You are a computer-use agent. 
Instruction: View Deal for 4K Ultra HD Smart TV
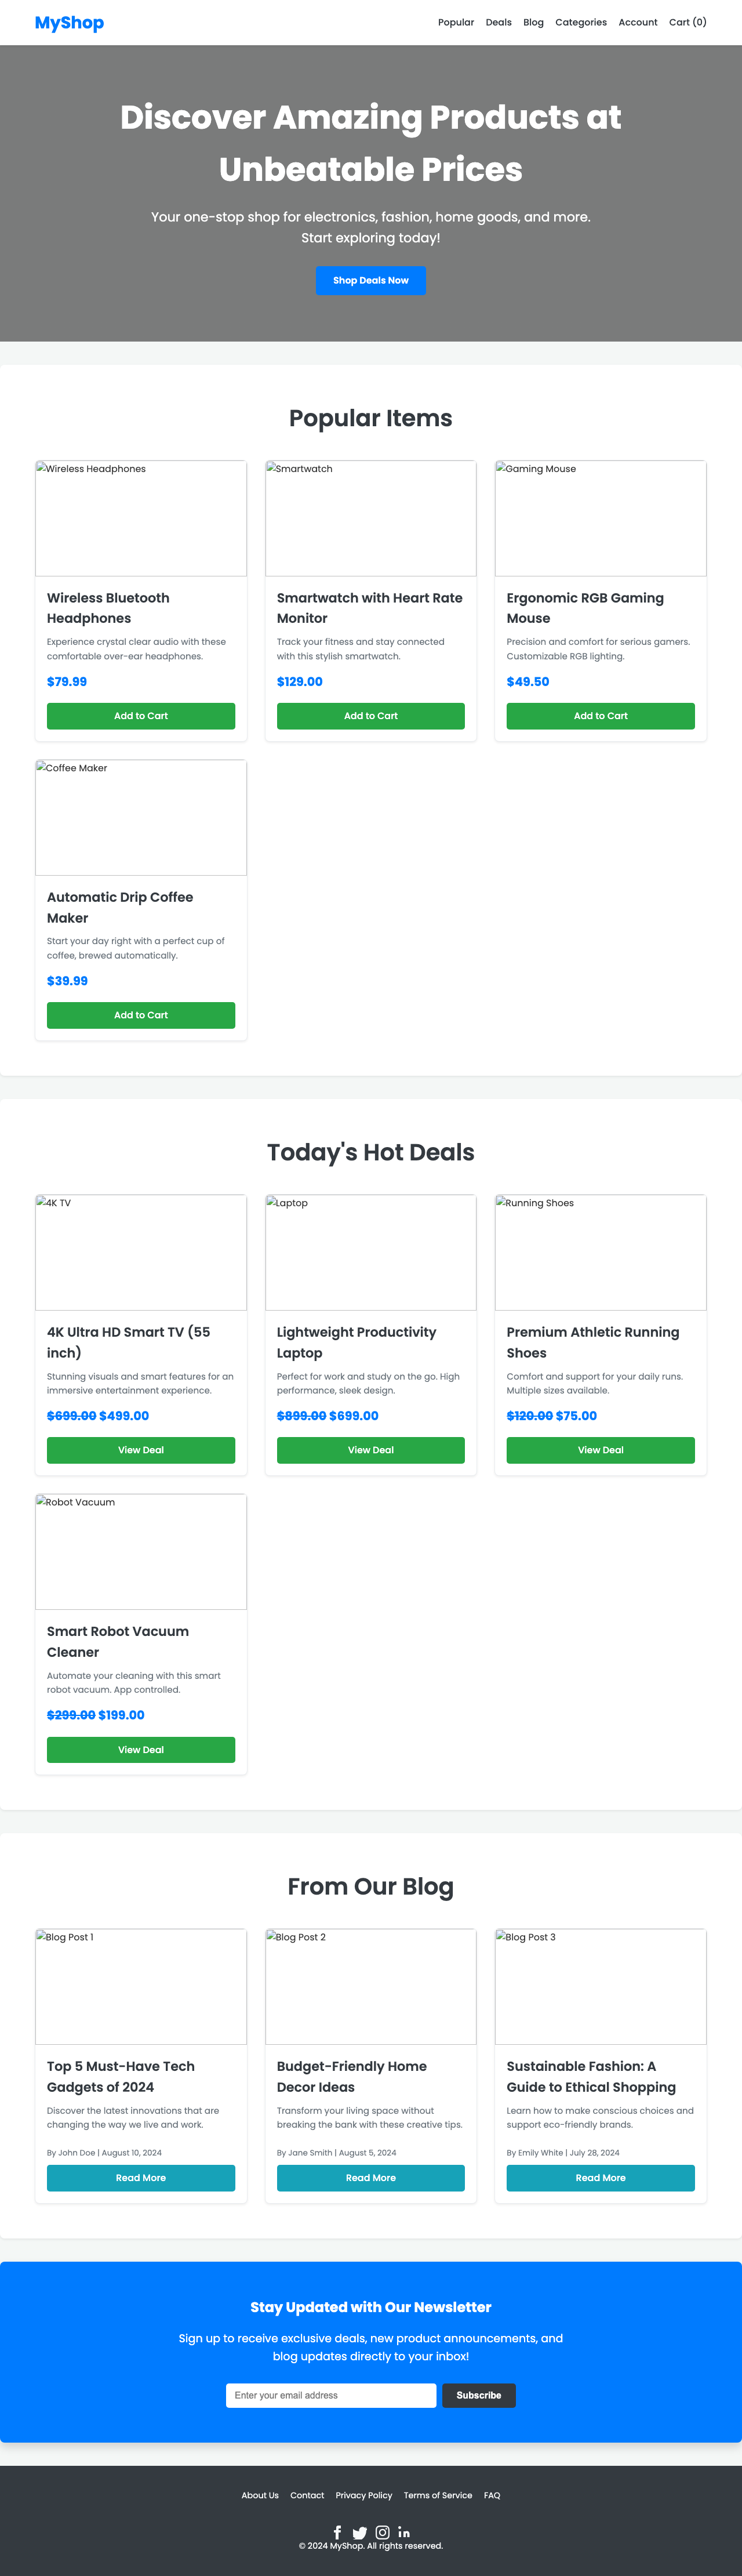tap(140, 1450)
